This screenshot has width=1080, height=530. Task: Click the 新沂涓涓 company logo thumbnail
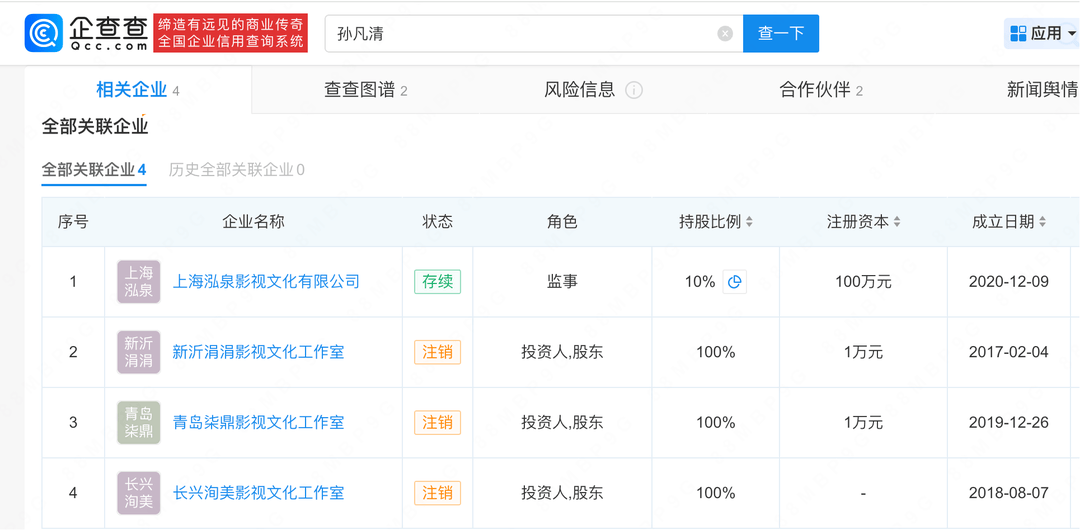click(x=139, y=352)
